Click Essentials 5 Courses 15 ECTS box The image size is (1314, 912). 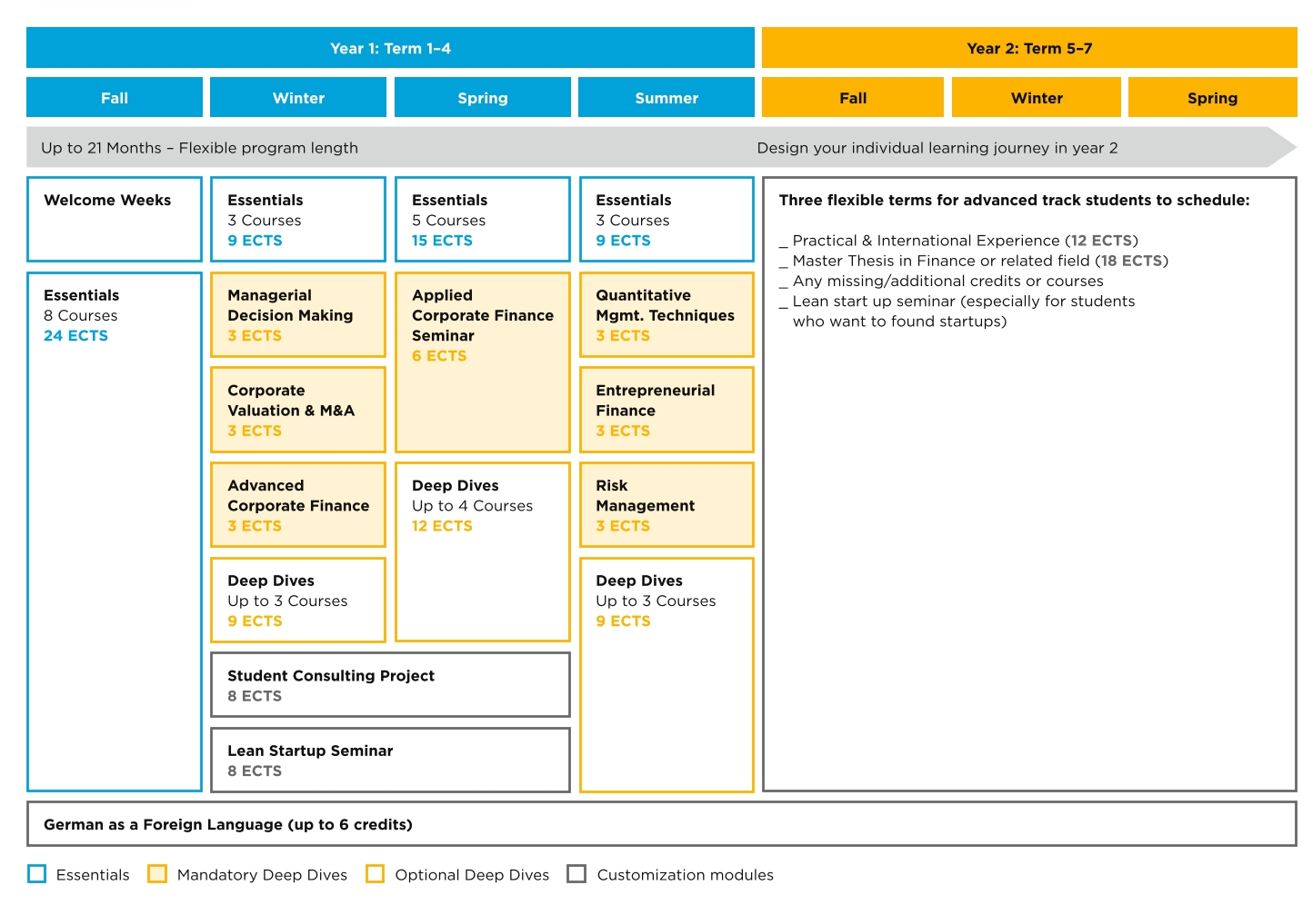click(x=482, y=219)
